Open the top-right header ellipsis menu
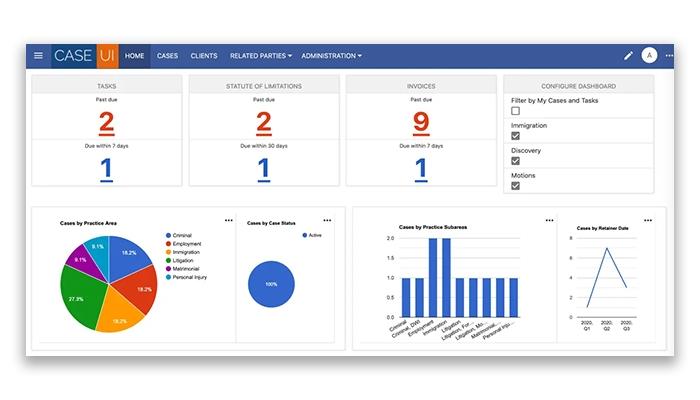700x400 pixels. (x=669, y=56)
